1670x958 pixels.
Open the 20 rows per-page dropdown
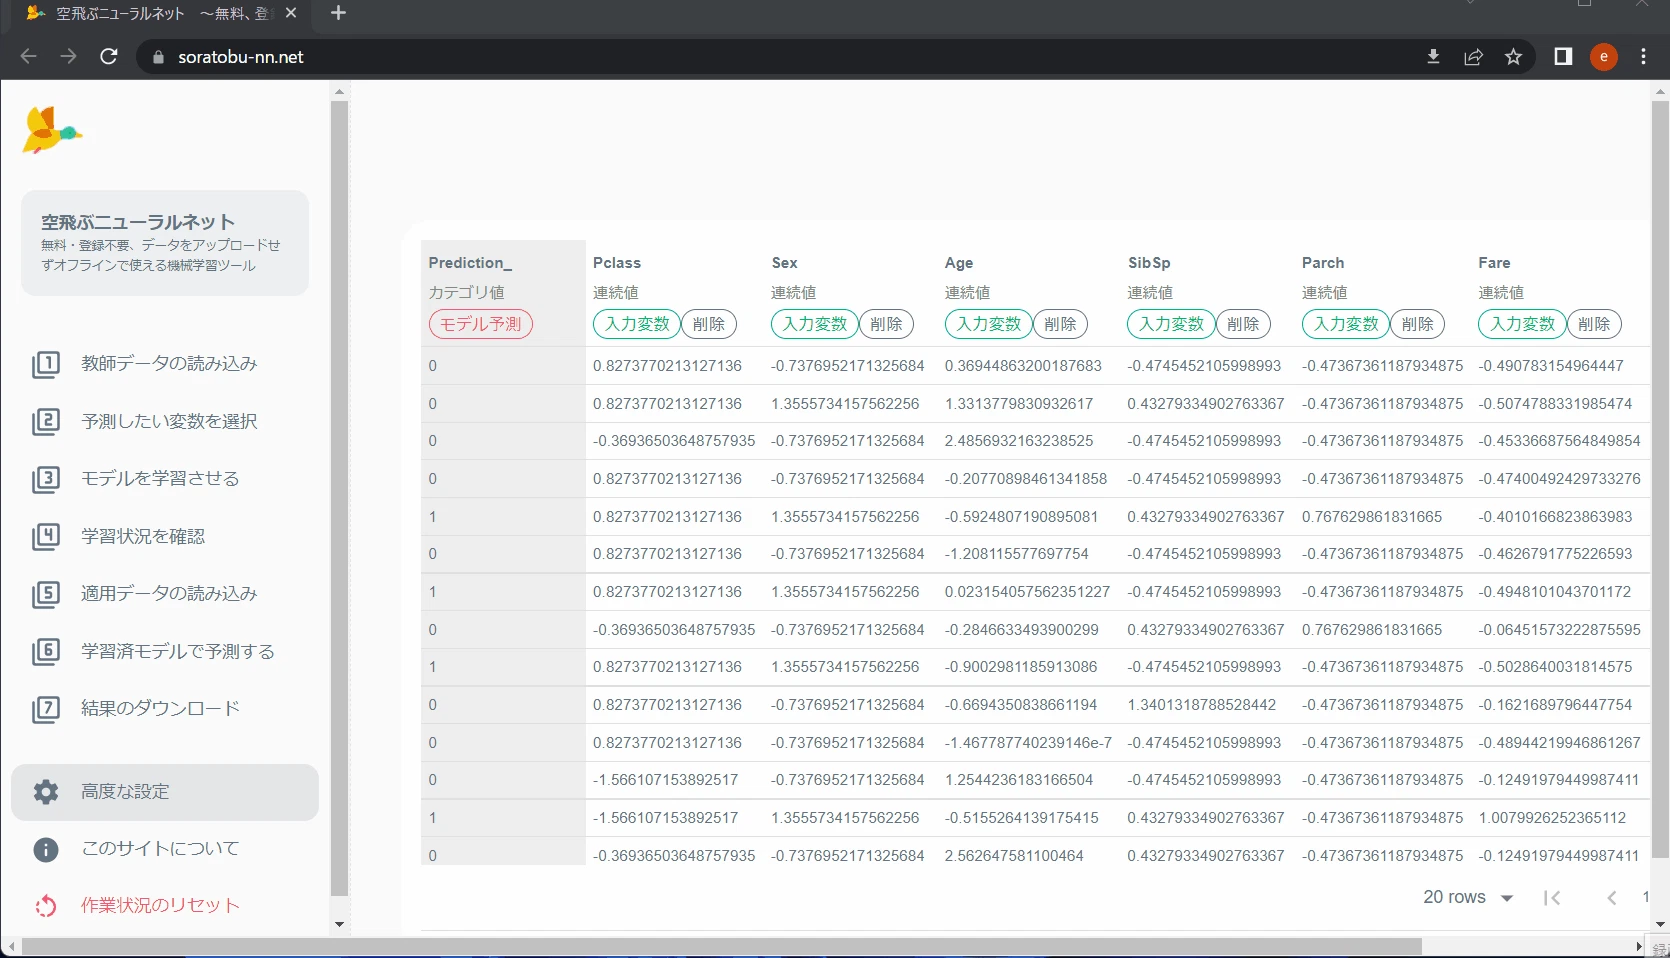pyautogui.click(x=1468, y=898)
